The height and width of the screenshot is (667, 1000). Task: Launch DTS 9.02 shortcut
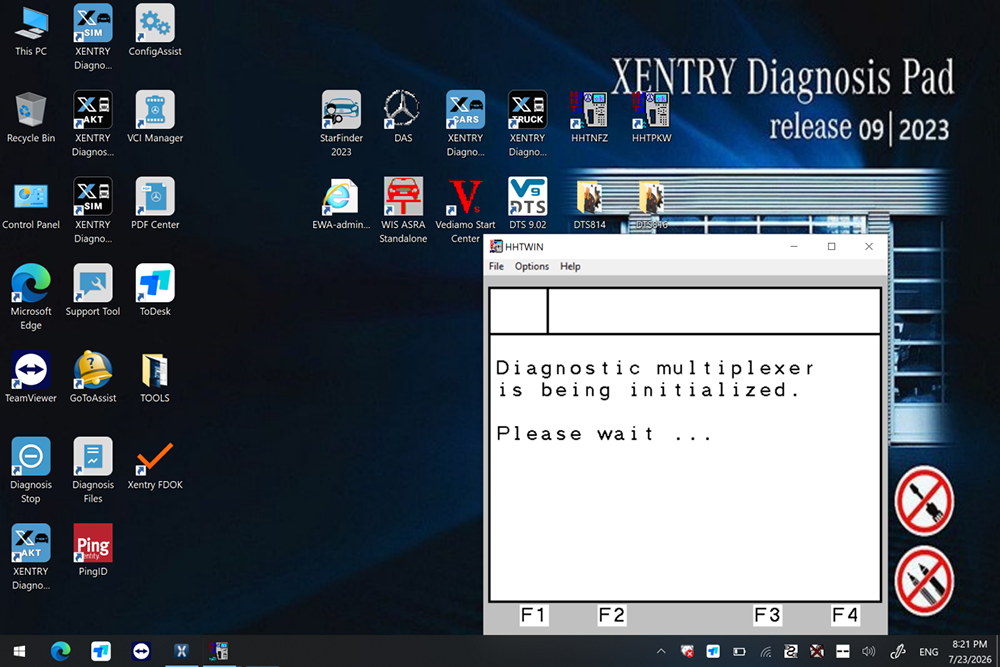(527, 204)
